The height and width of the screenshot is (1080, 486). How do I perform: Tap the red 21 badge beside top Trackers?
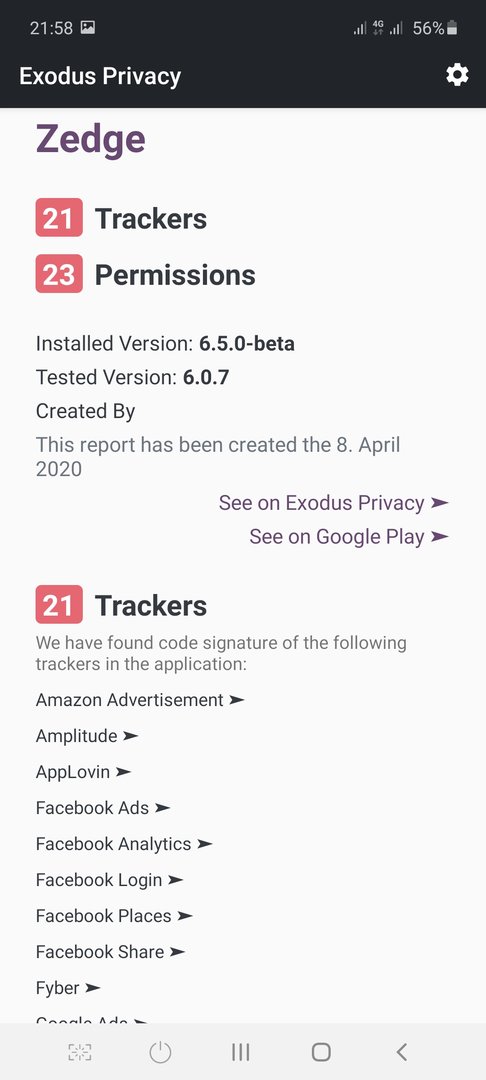pyautogui.click(x=59, y=218)
